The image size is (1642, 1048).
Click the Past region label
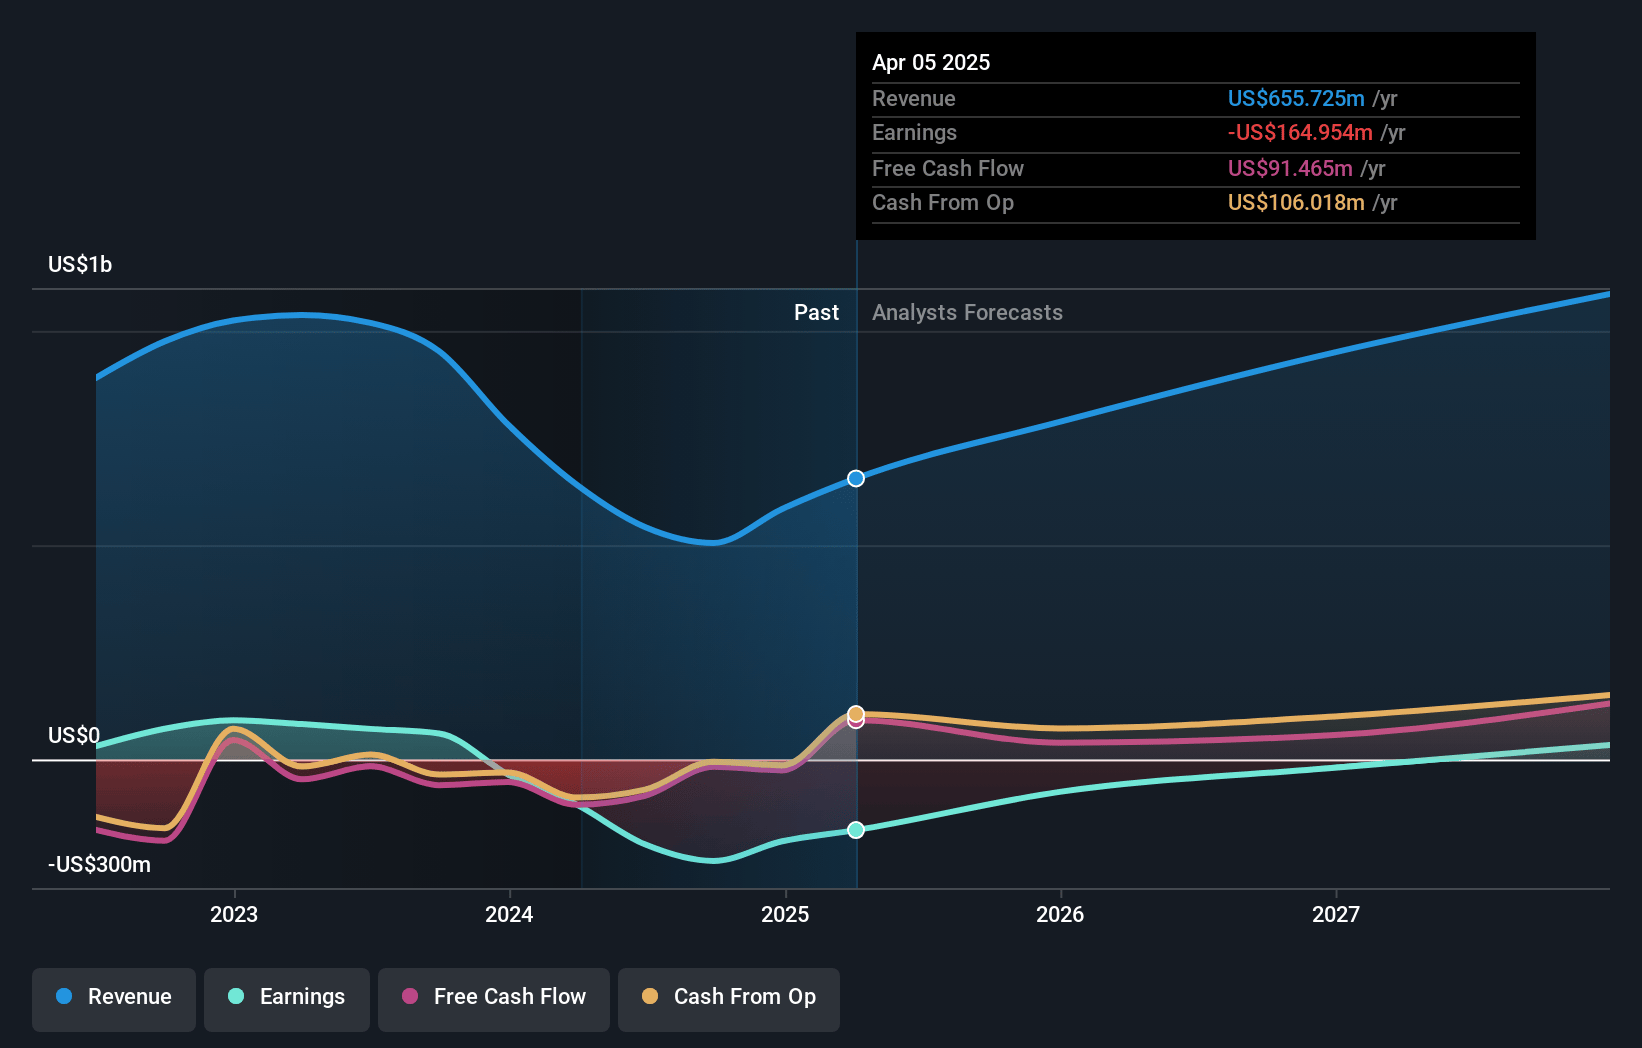click(x=816, y=313)
